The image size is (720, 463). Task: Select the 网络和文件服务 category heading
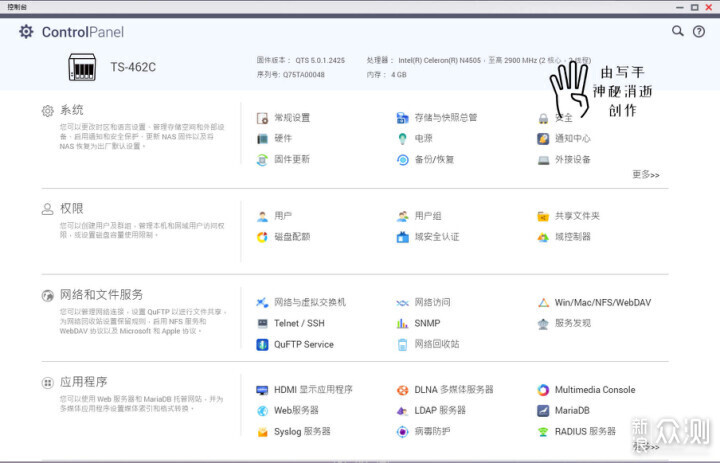(x=101, y=294)
